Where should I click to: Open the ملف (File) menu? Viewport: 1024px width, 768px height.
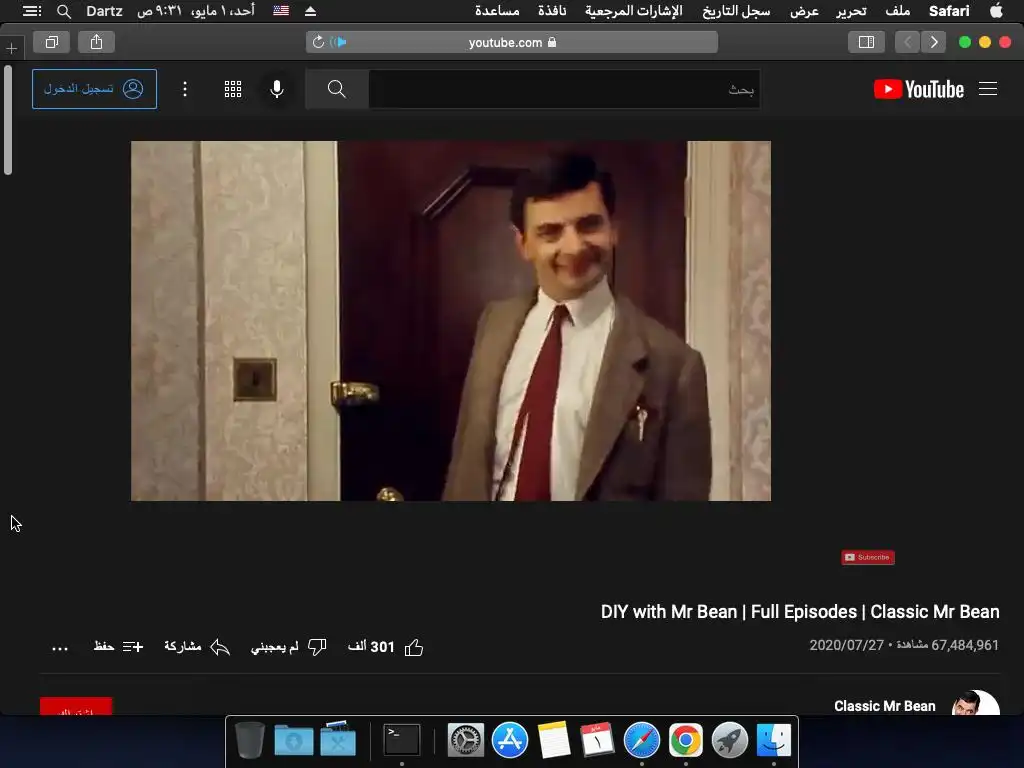tap(897, 10)
